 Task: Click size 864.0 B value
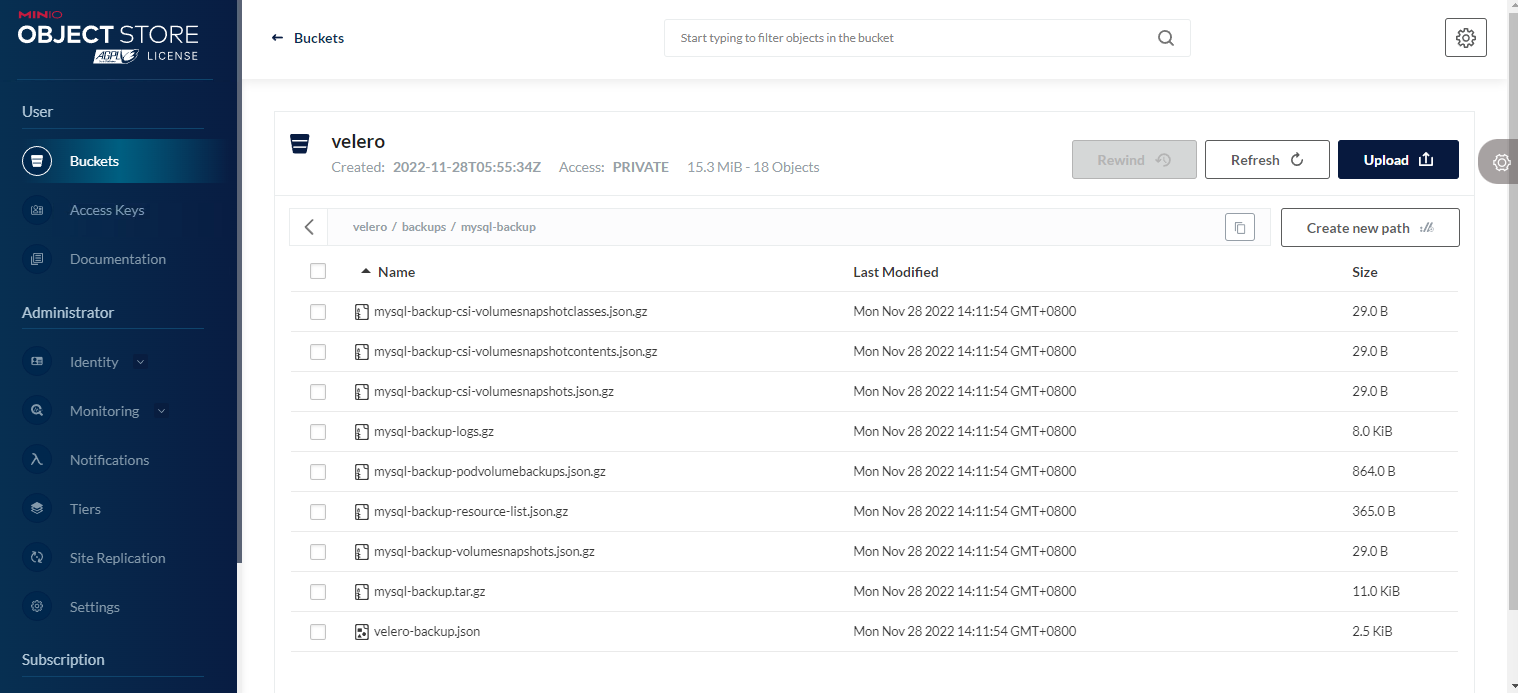(1374, 472)
